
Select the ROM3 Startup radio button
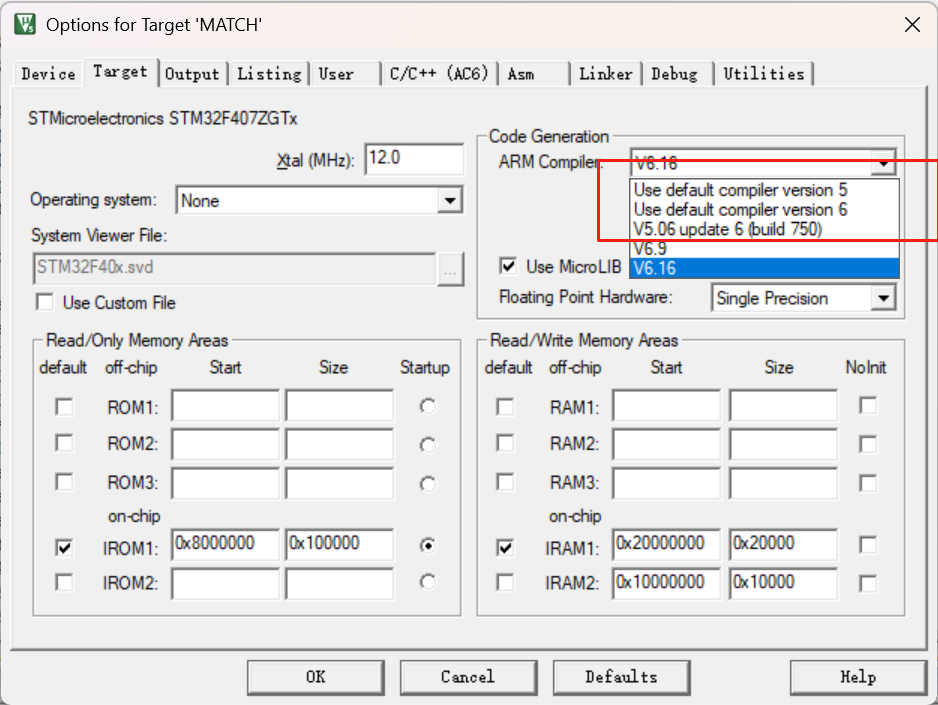click(x=427, y=483)
